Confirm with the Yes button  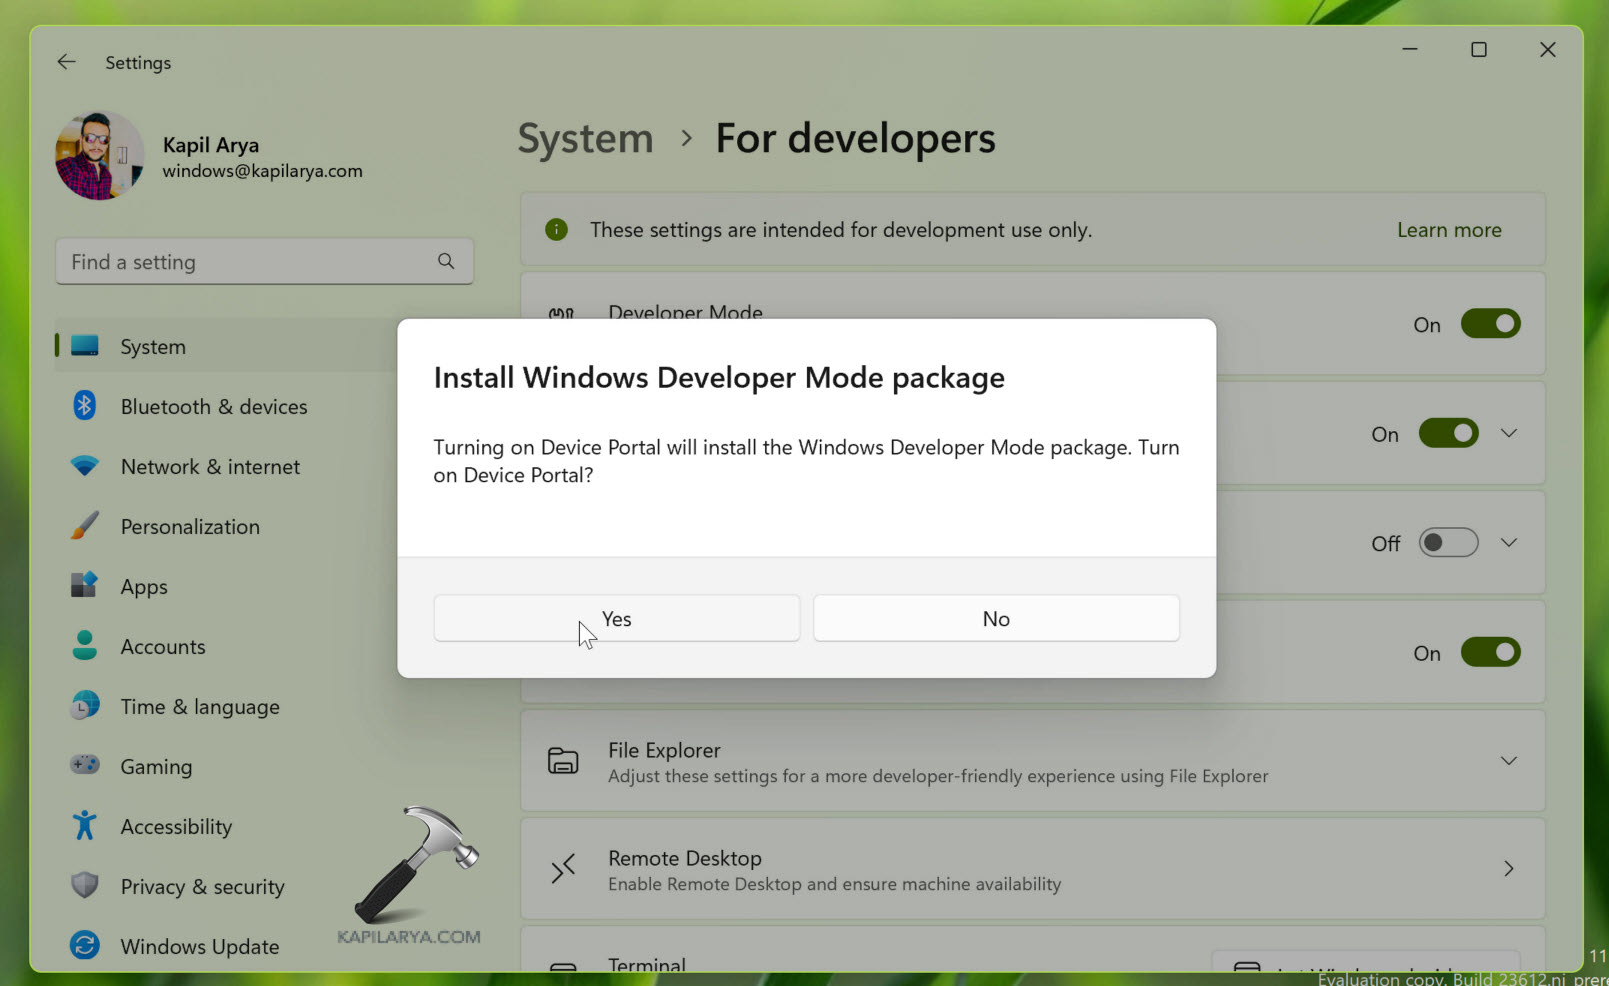[x=617, y=618]
